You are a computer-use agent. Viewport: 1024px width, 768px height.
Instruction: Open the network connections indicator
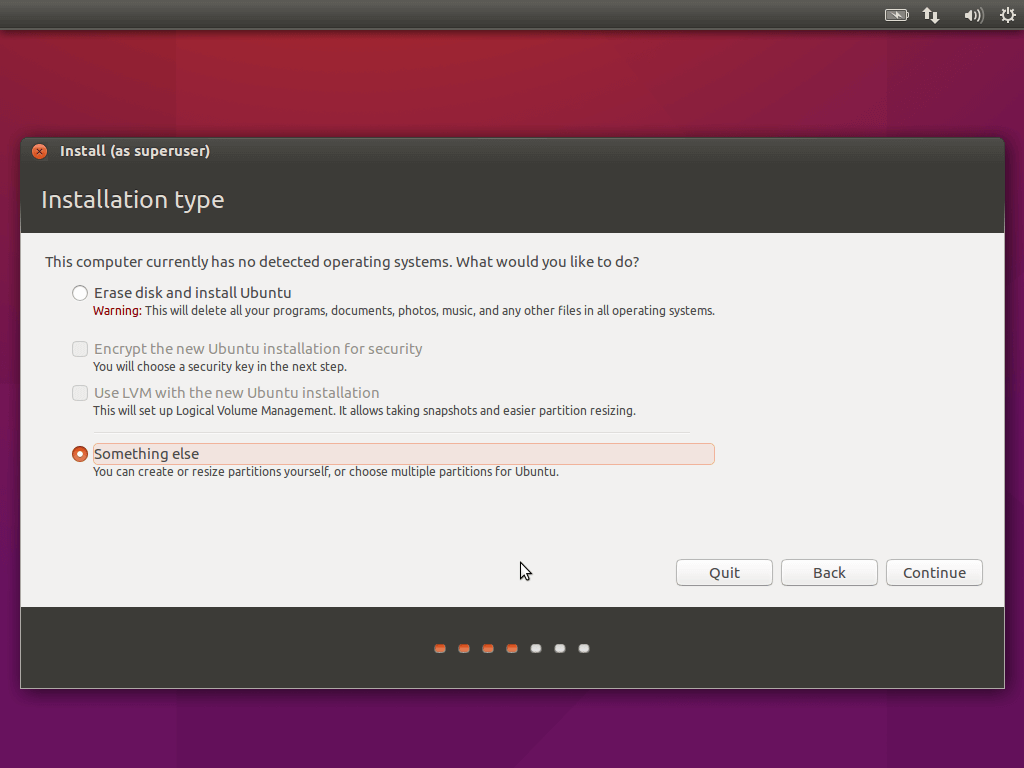click(931, 15)
